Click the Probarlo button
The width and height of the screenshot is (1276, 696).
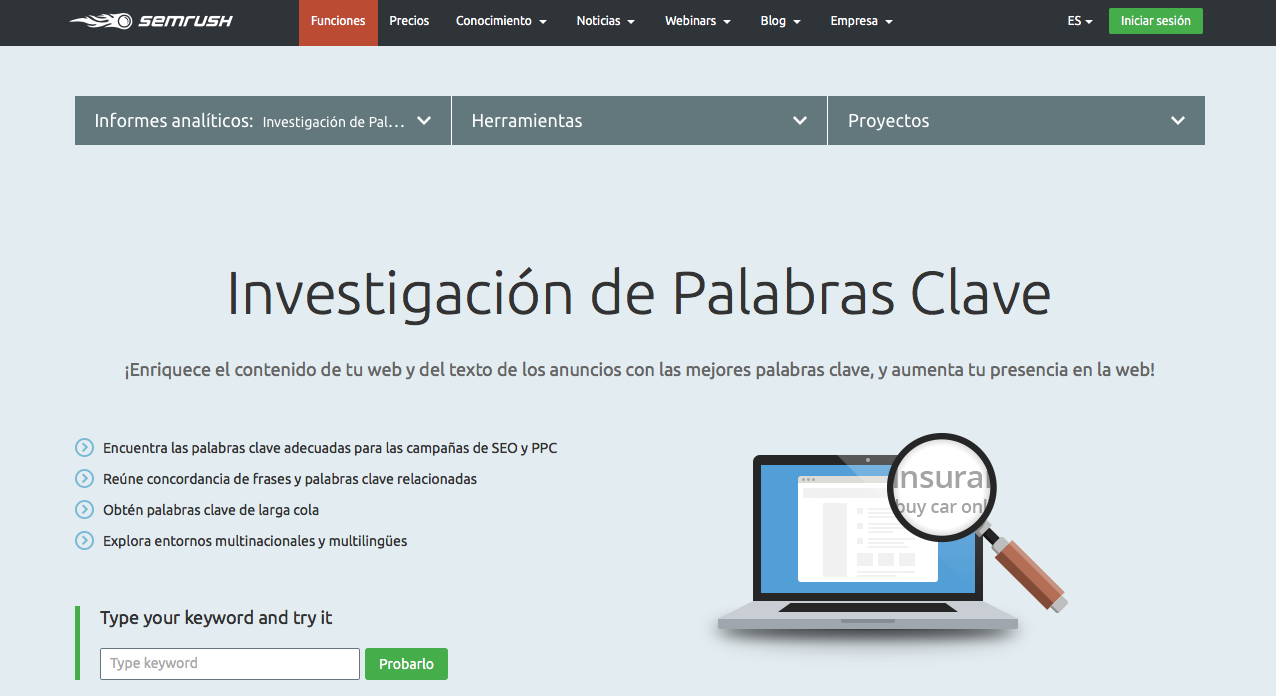[x=406, y=663]
